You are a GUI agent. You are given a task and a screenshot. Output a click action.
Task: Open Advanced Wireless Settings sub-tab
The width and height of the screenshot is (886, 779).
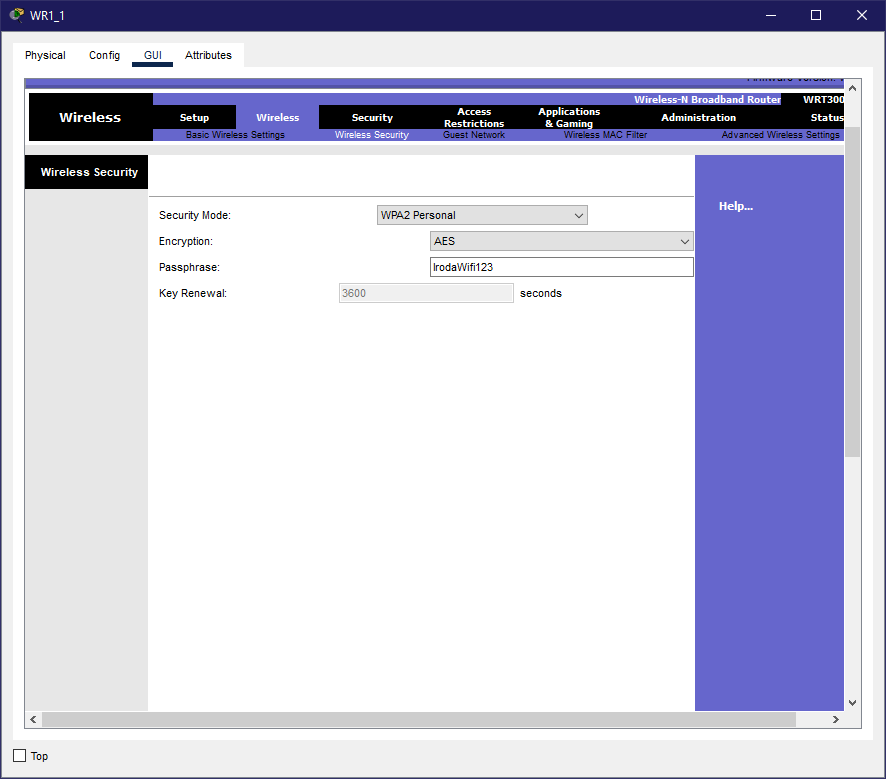pos(780,135)
